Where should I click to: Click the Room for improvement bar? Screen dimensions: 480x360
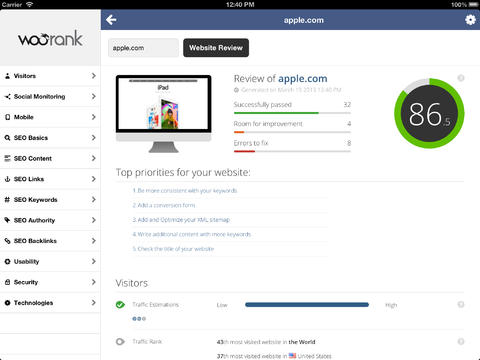point(292,132)
